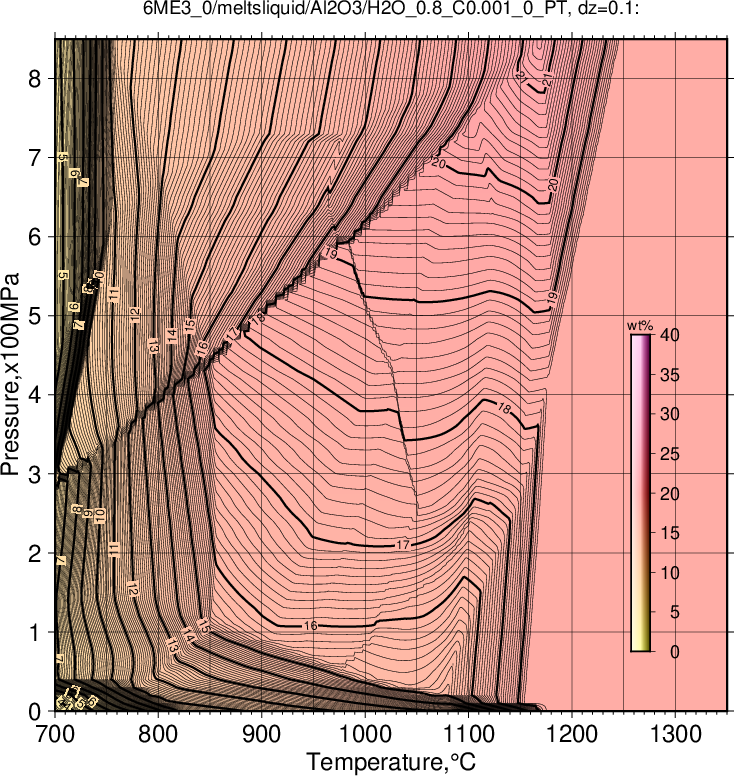Click the 'wt%' unit label above colorbar
Screen dimensions: 734x776
(640, 326)
